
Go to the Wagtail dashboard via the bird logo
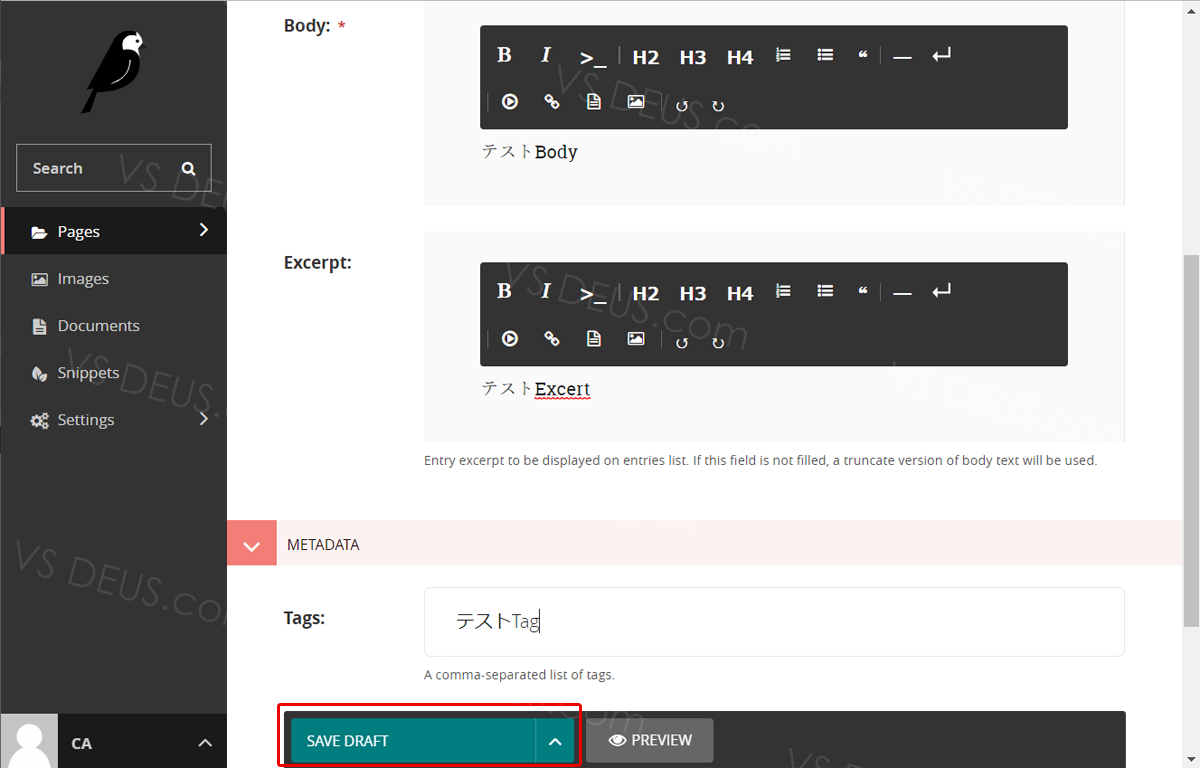point(113,70)
